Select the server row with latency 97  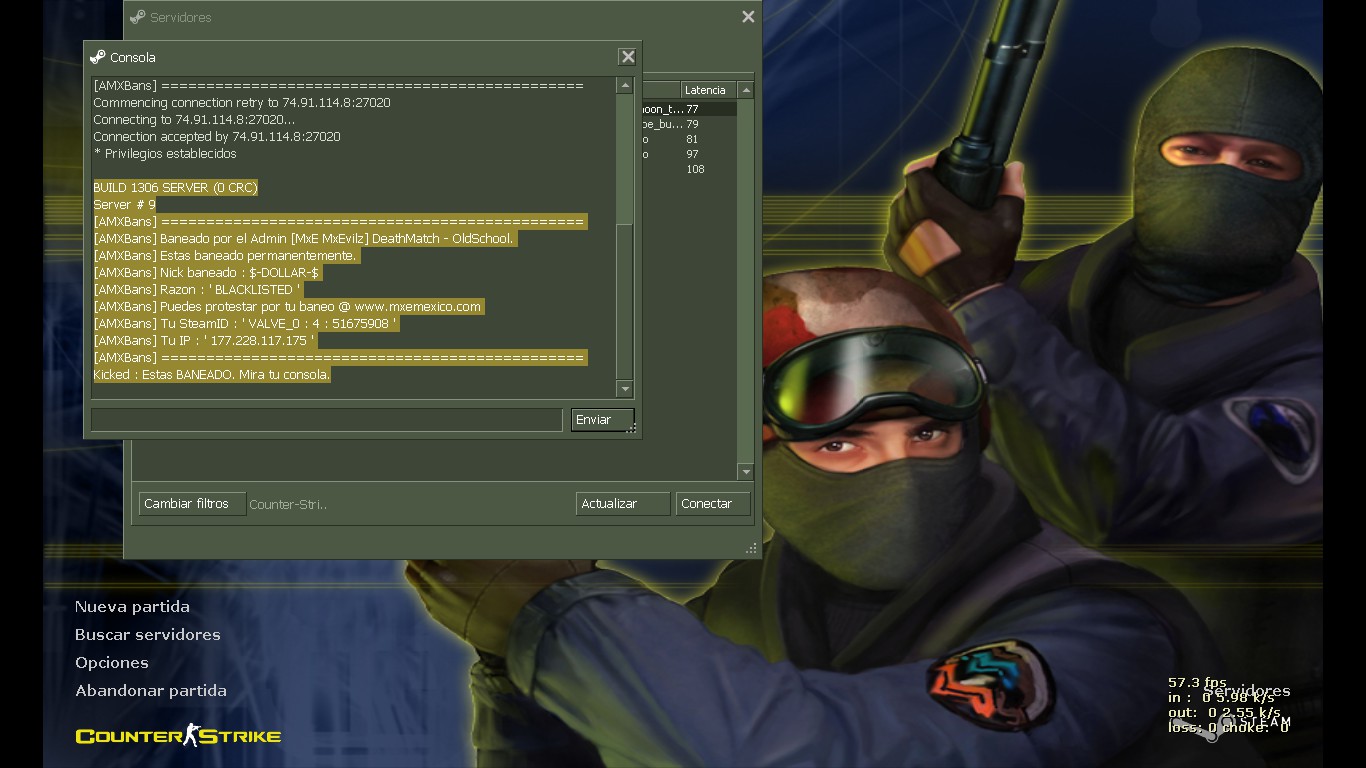(x=688, y=154)
